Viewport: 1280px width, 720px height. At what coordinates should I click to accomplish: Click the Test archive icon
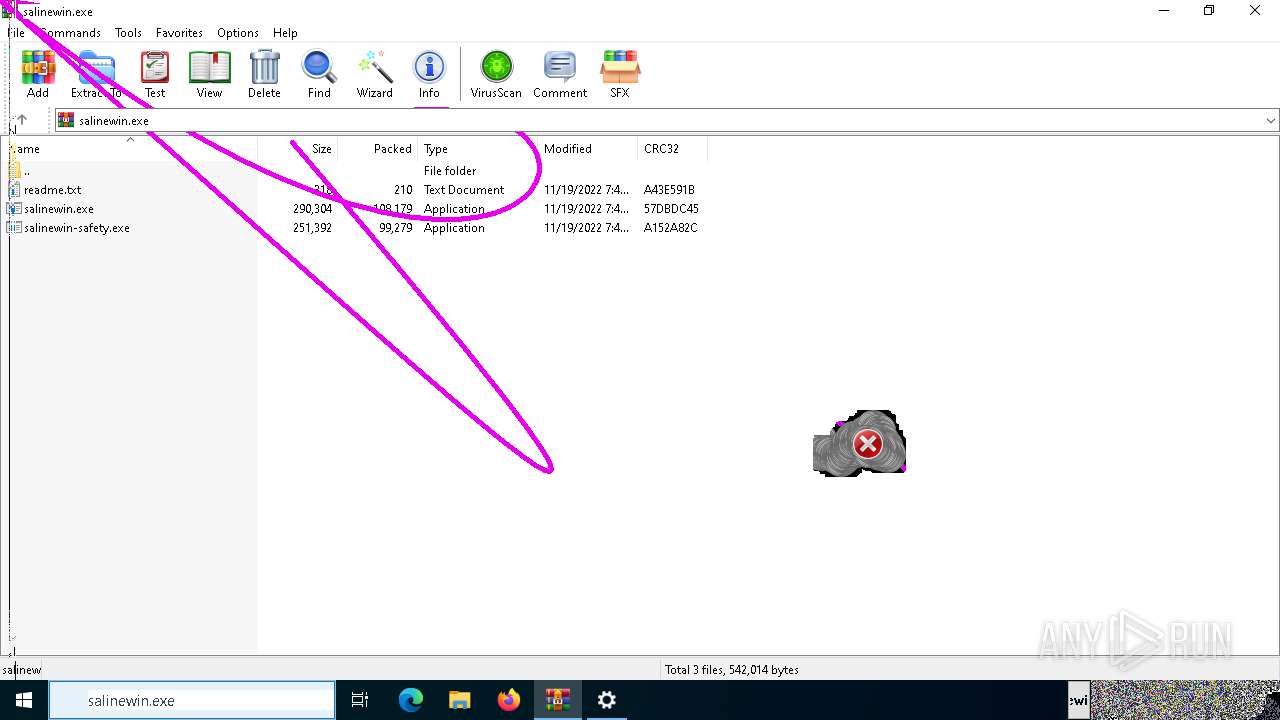[155, 74]
